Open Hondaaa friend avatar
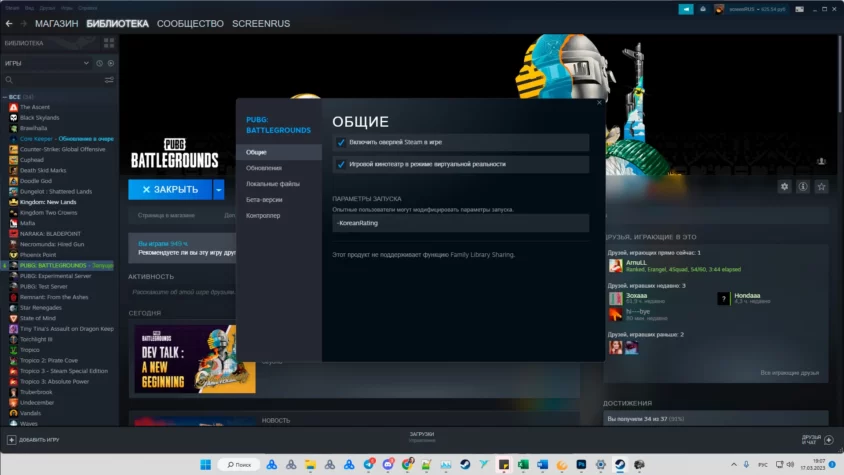Image resolution: width=844 pixels, height=475 pixels. 724,298
